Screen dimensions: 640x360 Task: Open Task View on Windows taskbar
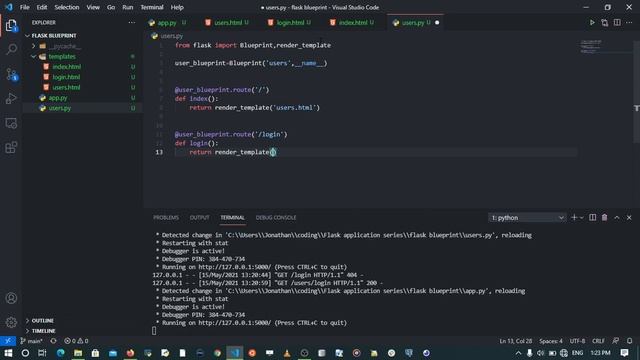click(42, 353)
